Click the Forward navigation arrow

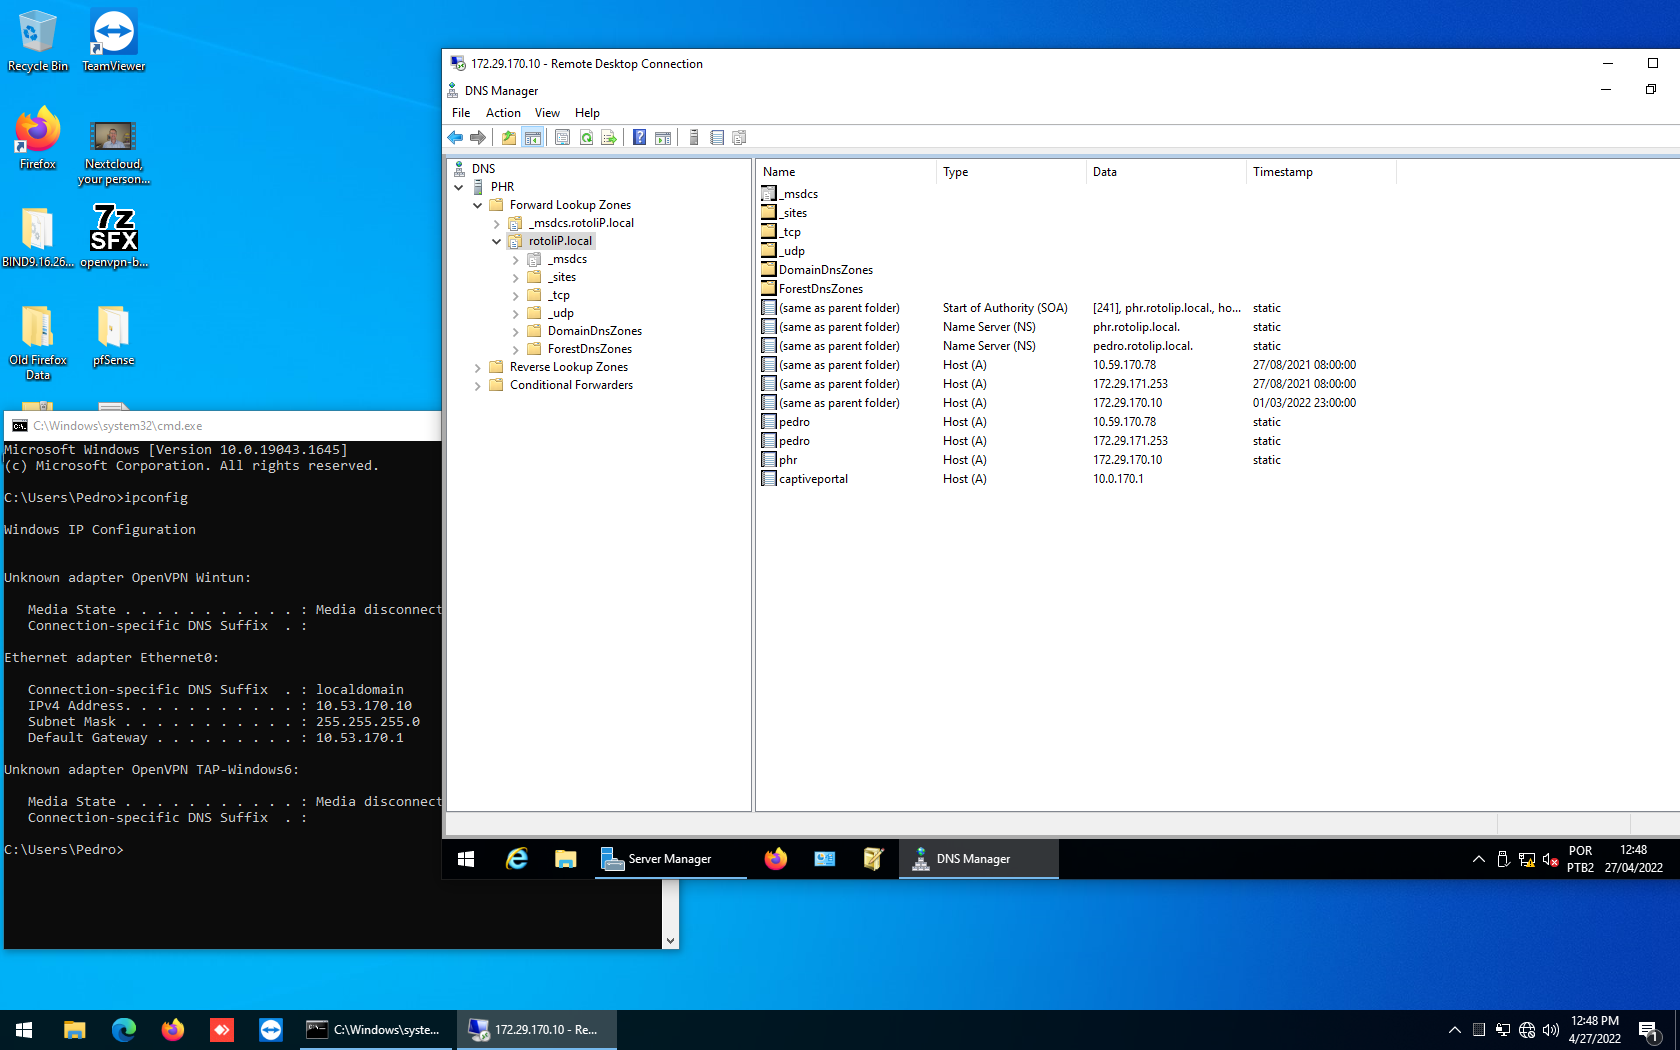(478, 137)
